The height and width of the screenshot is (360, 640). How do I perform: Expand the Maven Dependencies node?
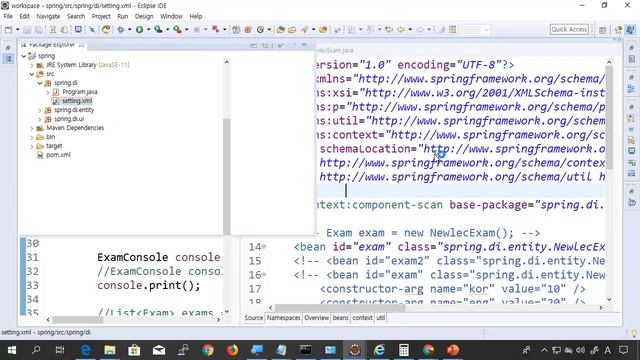coord(32,128)
